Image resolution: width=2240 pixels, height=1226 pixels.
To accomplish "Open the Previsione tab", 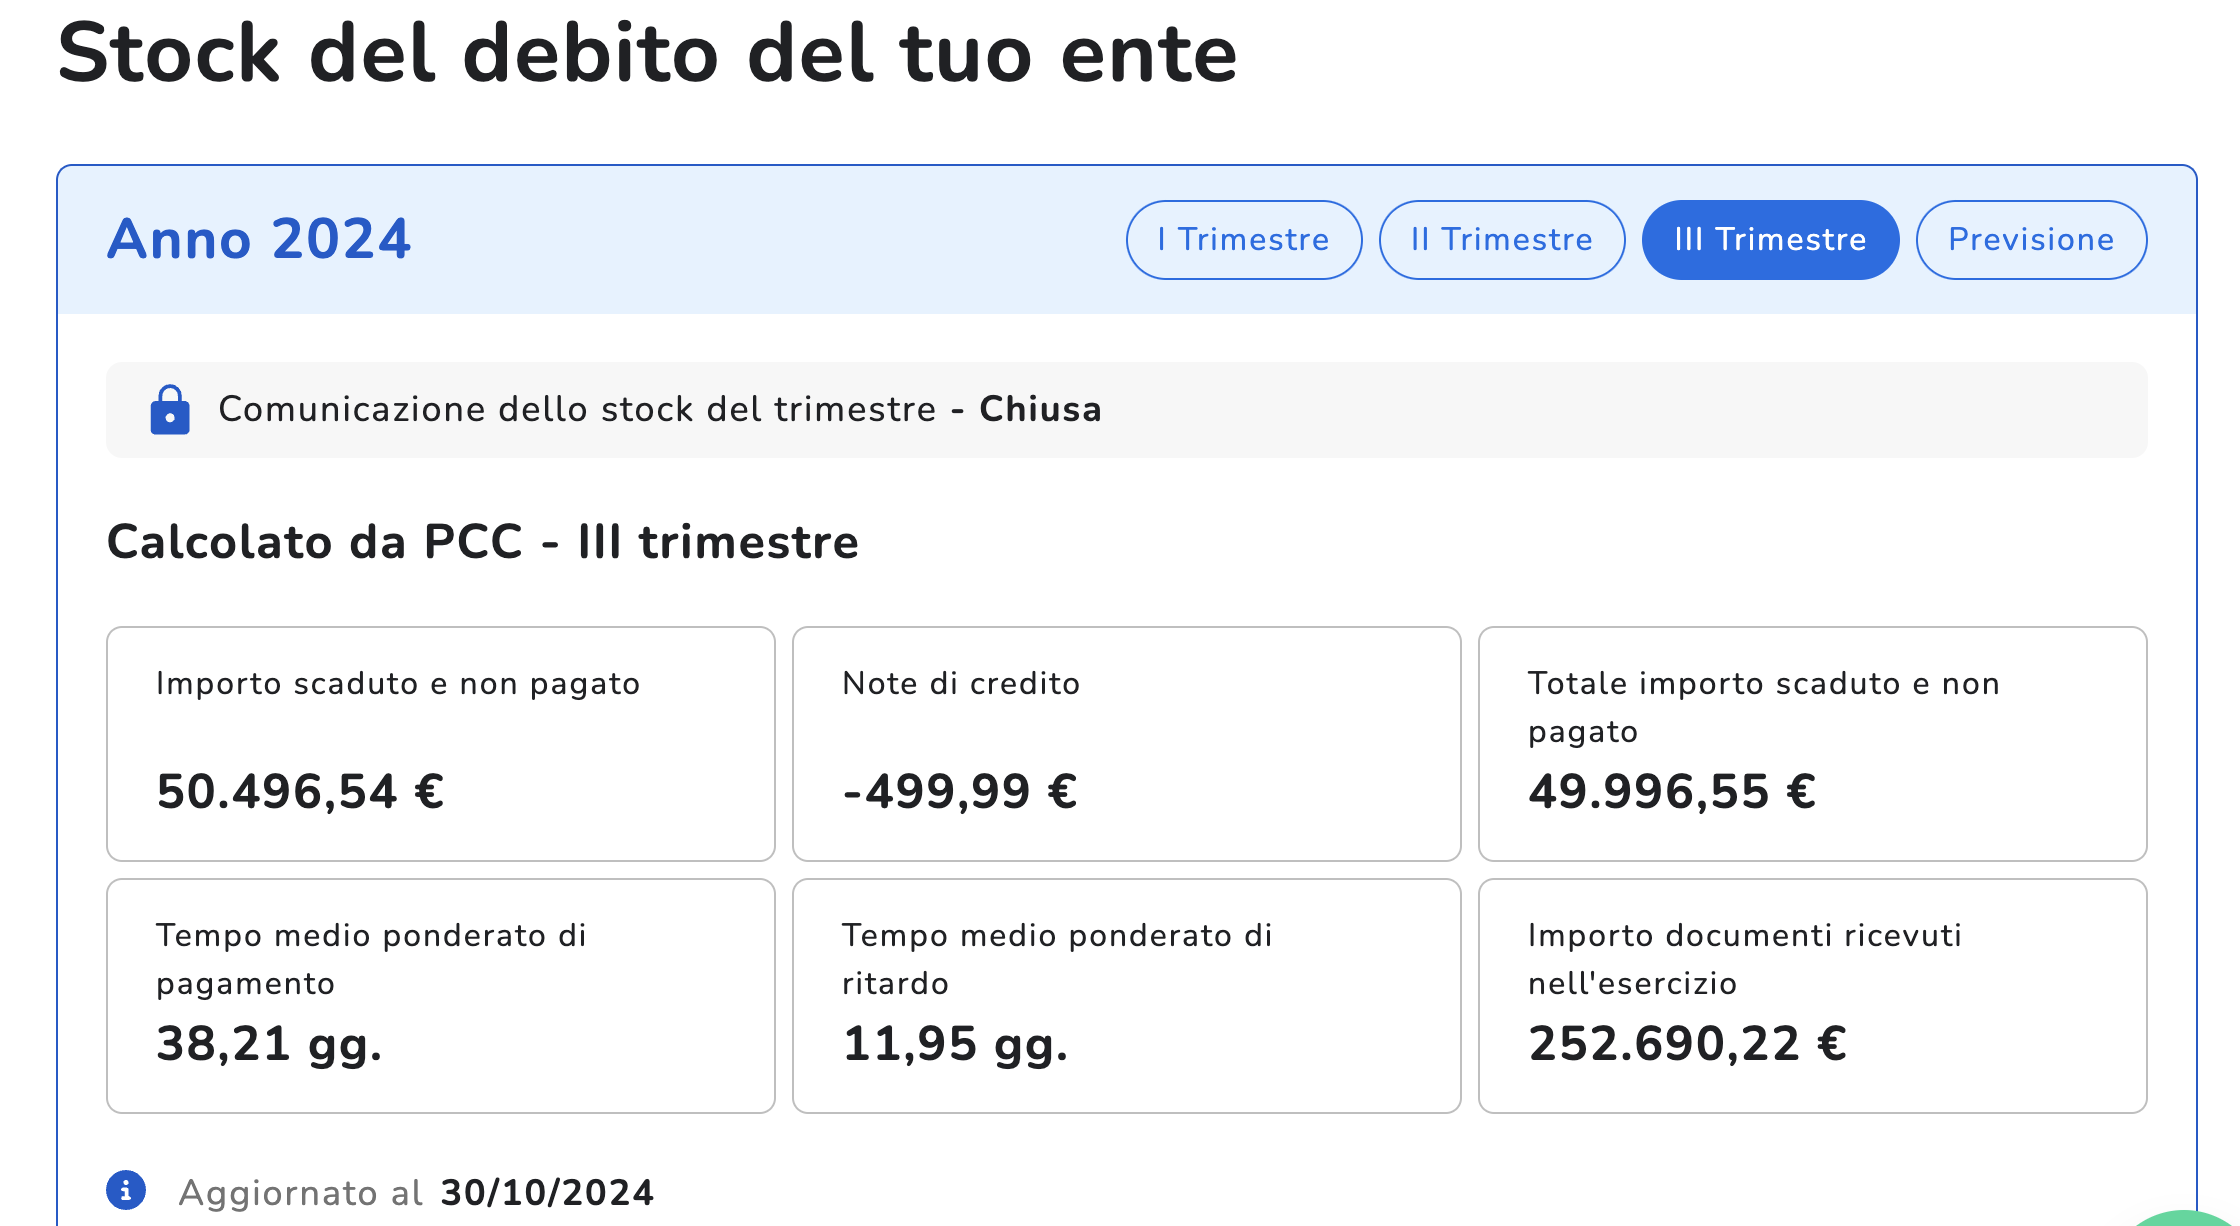I will (2031, 240).
